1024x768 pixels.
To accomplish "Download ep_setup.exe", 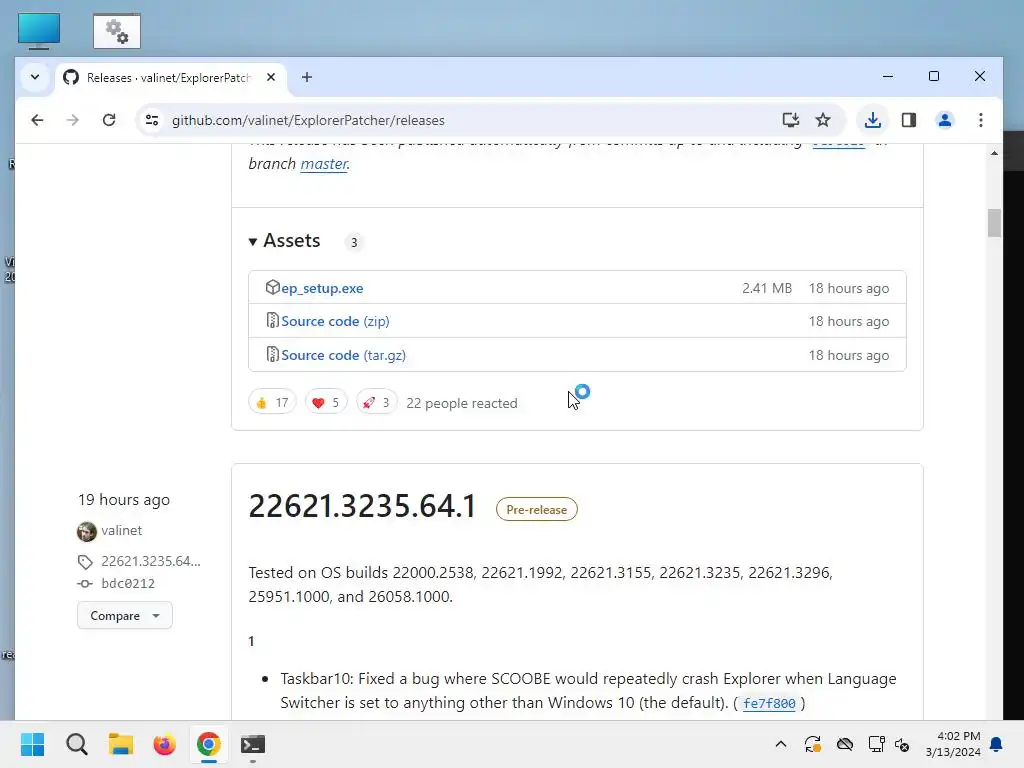I will 322,288.
